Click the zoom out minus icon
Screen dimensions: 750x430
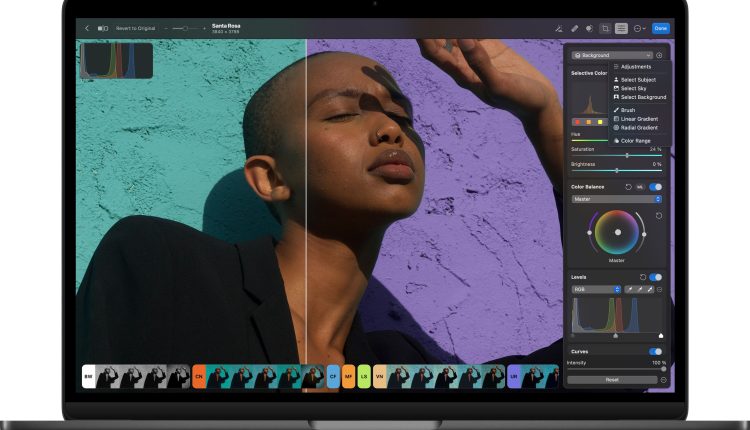(x=166, y=29)
